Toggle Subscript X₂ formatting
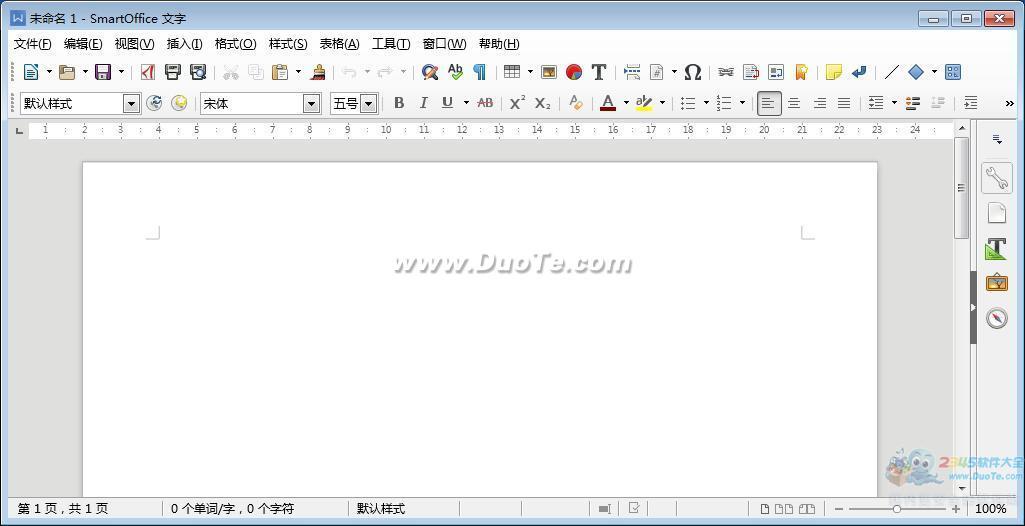The image size is (1025, 526). (x=543, y=103)
